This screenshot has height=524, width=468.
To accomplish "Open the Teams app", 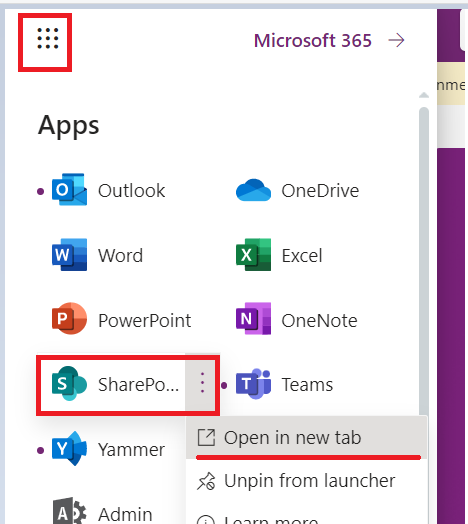I will point(284,384).
